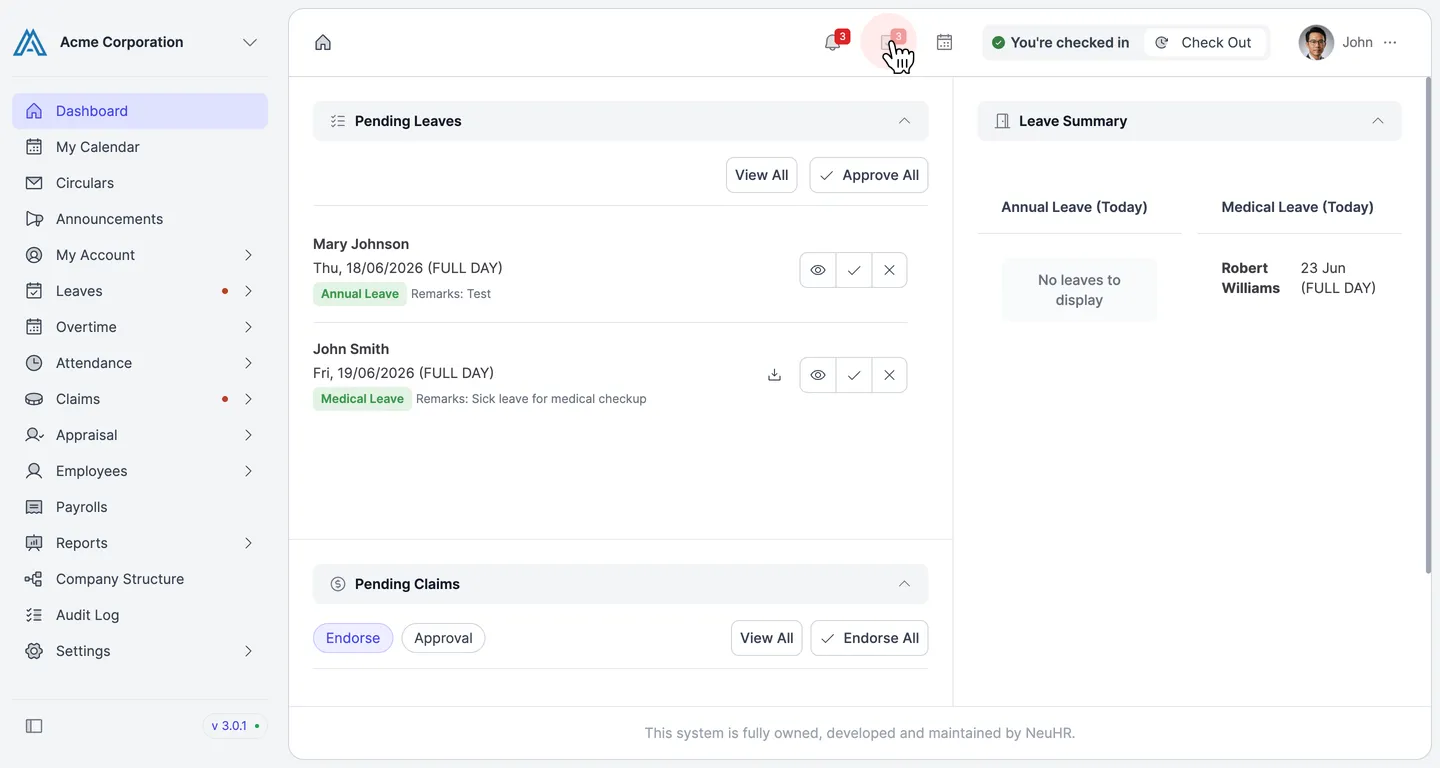Expand the My Account submenu chevron
Screen dimensions: 1440x768
(x=248, y=255)
